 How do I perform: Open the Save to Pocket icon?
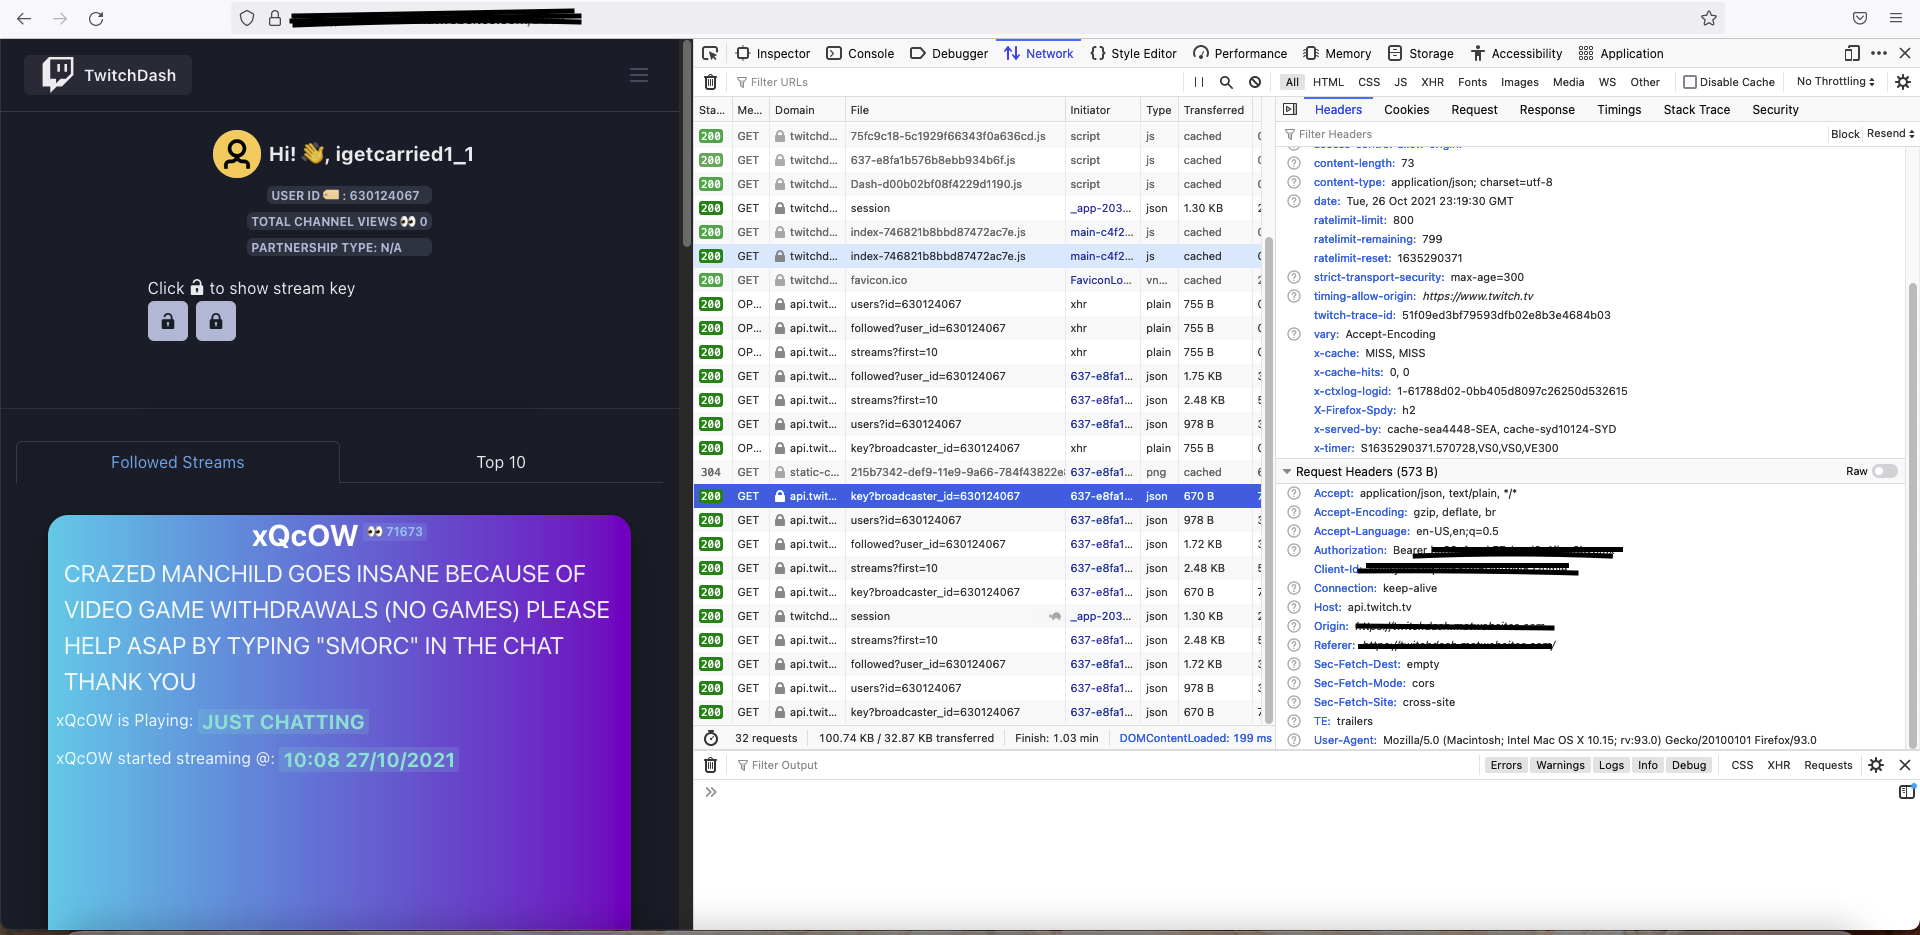coord(1860,18)
